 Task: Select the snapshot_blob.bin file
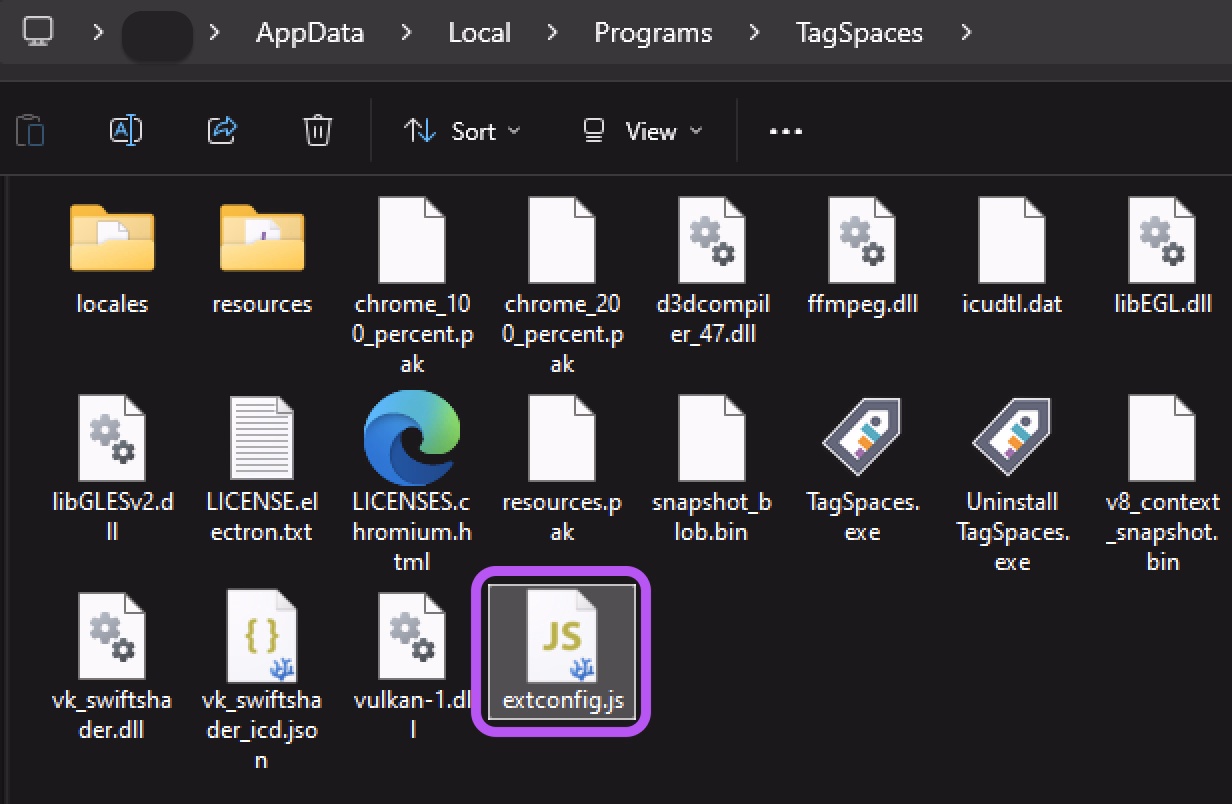tap(712, 438)
